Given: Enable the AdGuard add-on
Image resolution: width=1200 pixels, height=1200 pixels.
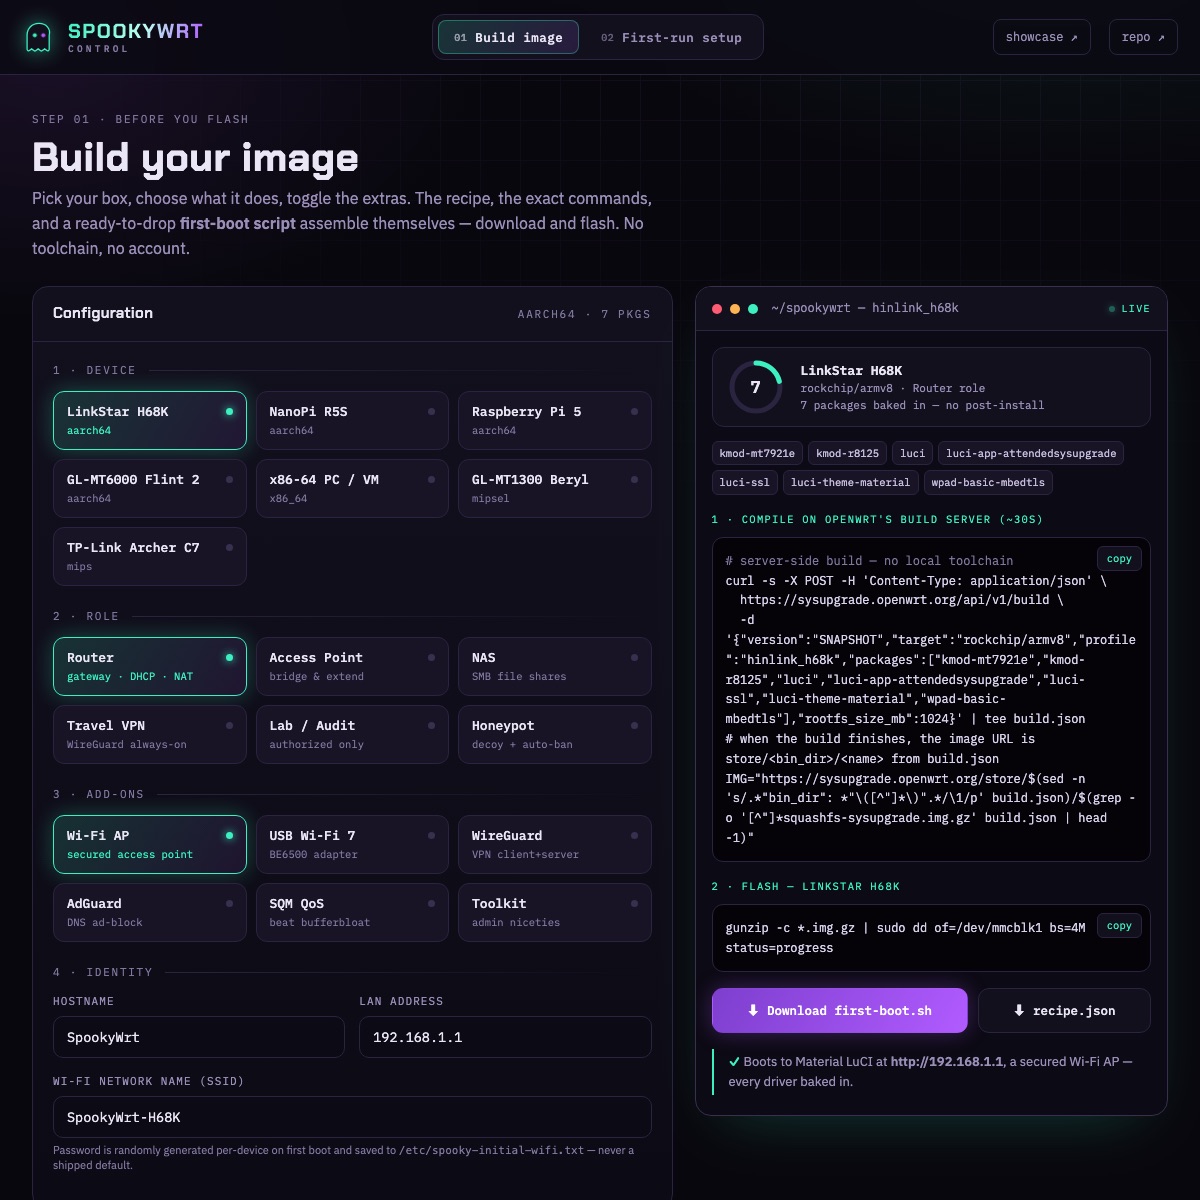Looking at the screenshot, I should (x=150, y=912).
